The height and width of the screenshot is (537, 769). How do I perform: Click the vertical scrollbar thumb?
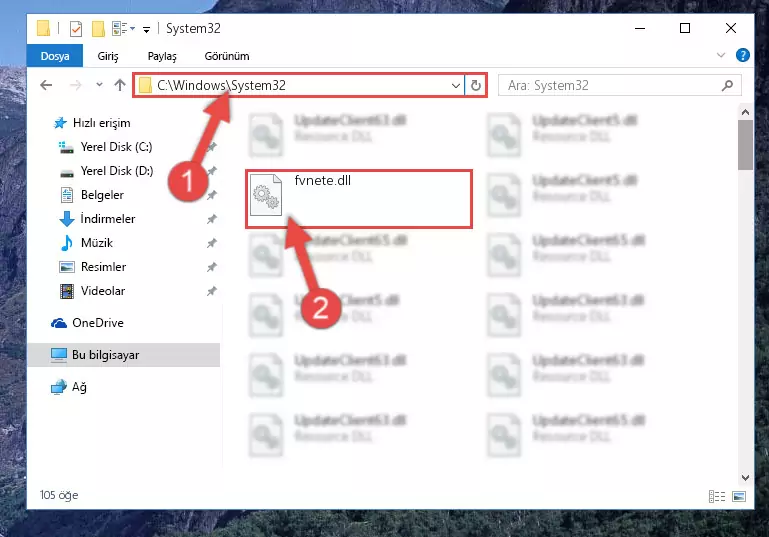[x=745, y=145]
